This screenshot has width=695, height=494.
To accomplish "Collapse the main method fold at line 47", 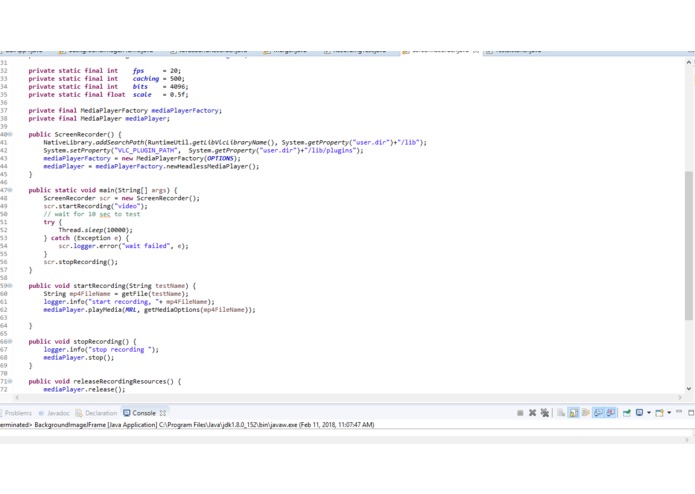I will (10, 190).
